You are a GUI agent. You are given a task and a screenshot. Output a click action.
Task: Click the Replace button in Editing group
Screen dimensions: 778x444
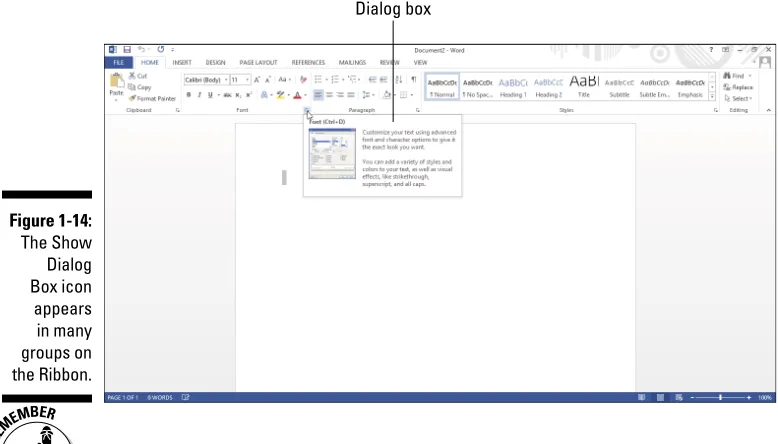(x=738, y=87)
